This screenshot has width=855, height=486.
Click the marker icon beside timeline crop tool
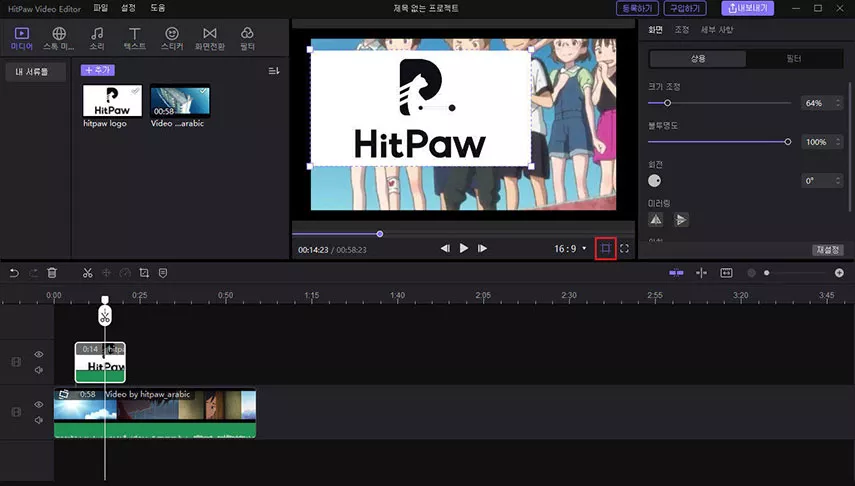[162, 273]
